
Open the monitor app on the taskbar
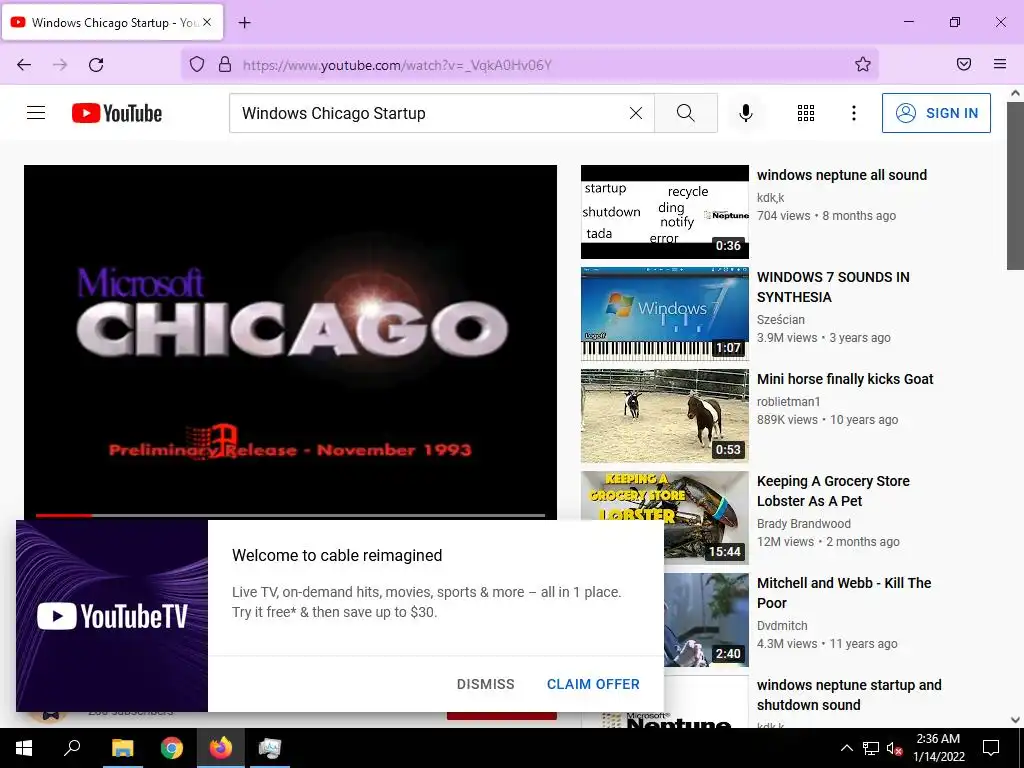[269, 748]
